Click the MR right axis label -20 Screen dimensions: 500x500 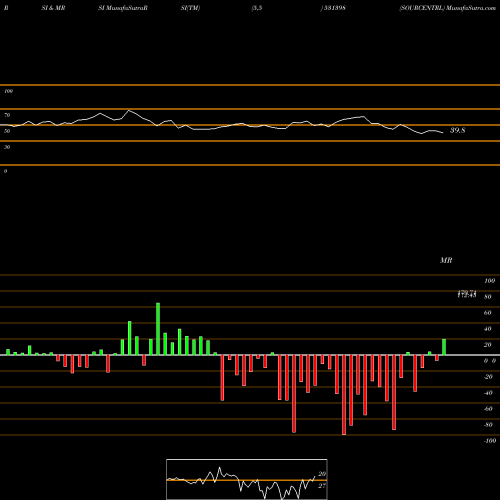(488, 377)
